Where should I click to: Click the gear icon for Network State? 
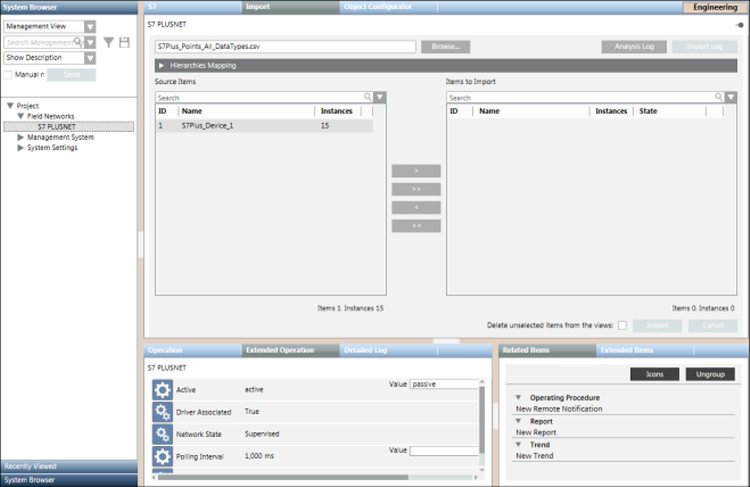162,434
